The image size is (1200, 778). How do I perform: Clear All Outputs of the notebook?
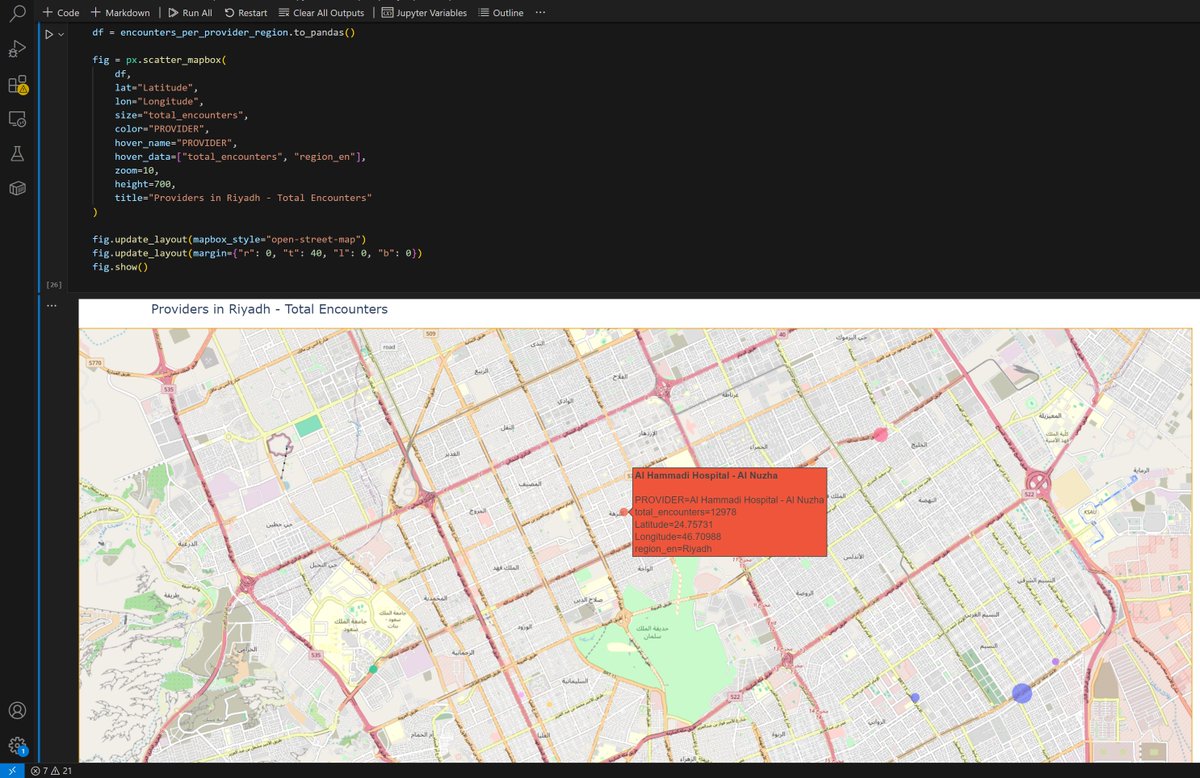(x=321, y=13)
